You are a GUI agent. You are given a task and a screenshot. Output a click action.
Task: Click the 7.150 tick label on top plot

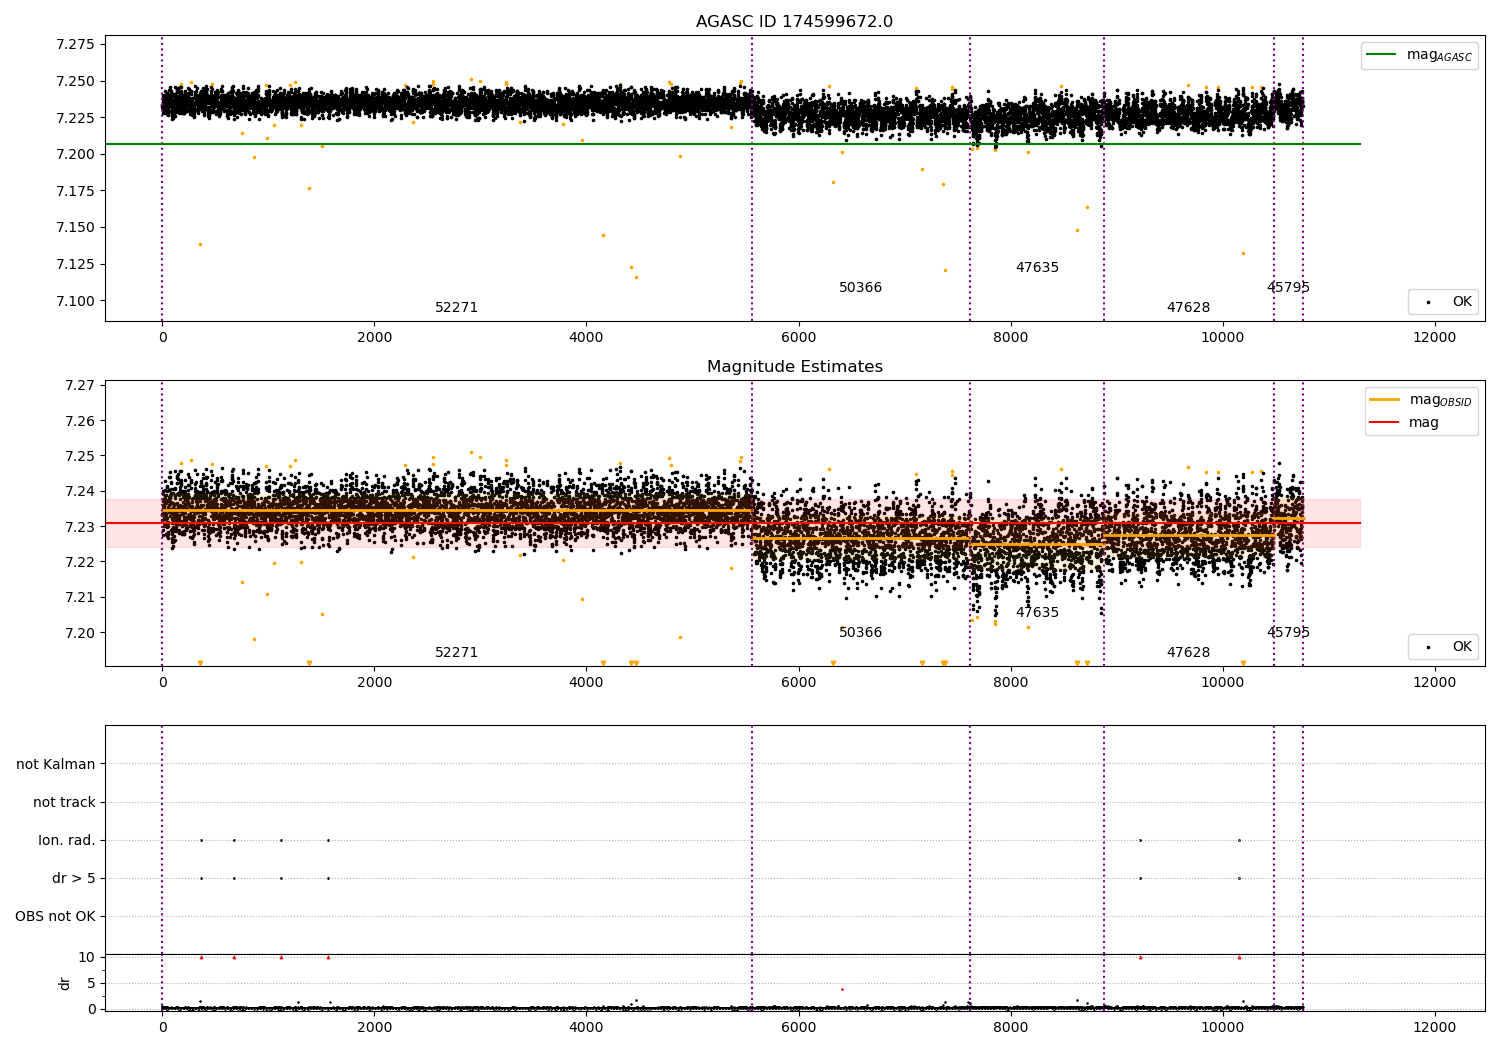[75, 228]
